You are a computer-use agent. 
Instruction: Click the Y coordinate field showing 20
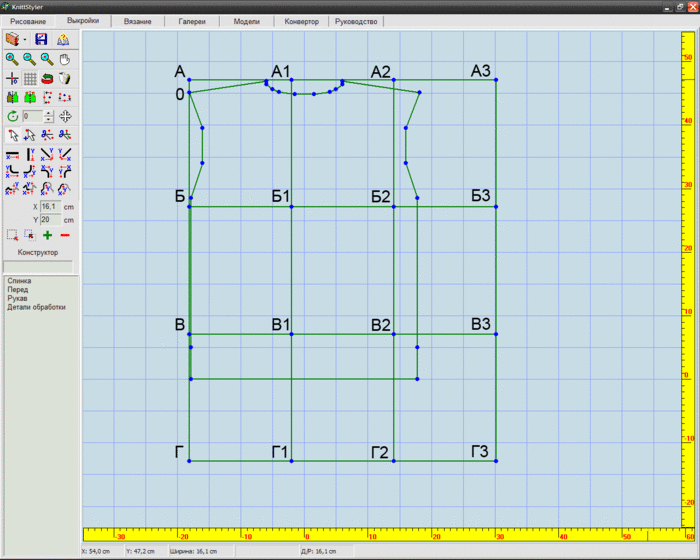click(x=50, y=220)
